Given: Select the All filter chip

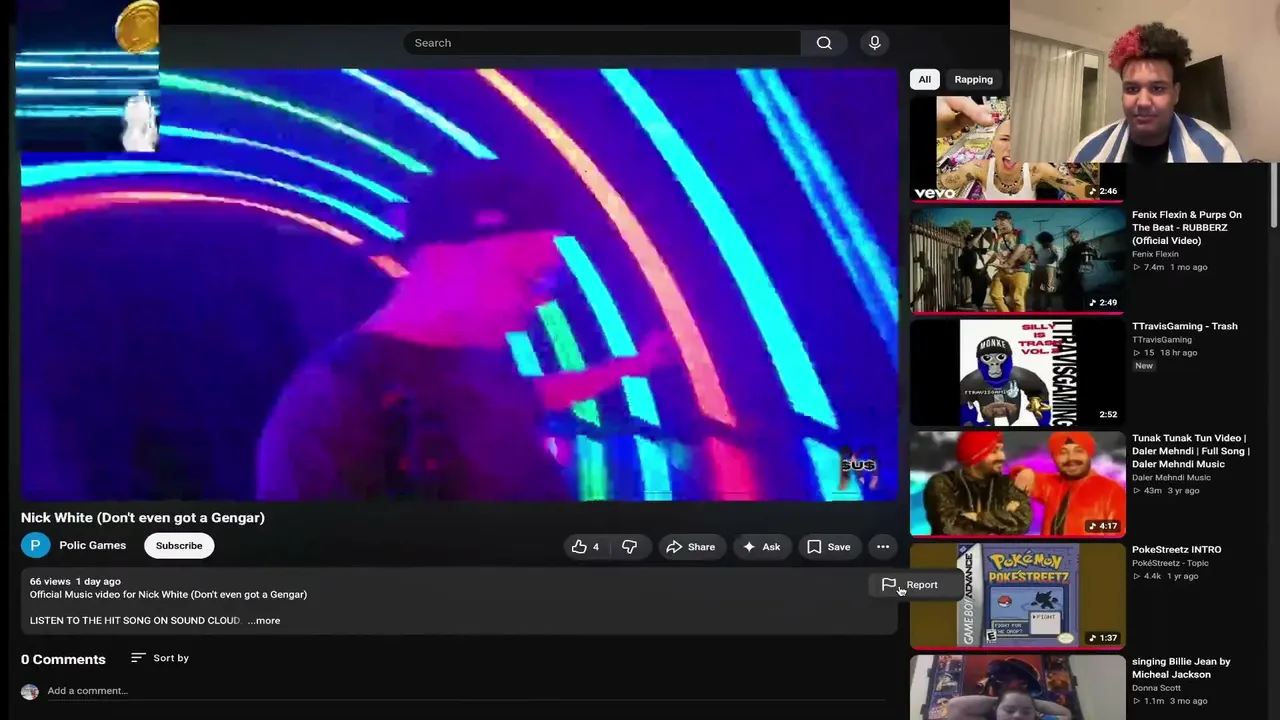Looking at the screenshot, I should 925,80.
